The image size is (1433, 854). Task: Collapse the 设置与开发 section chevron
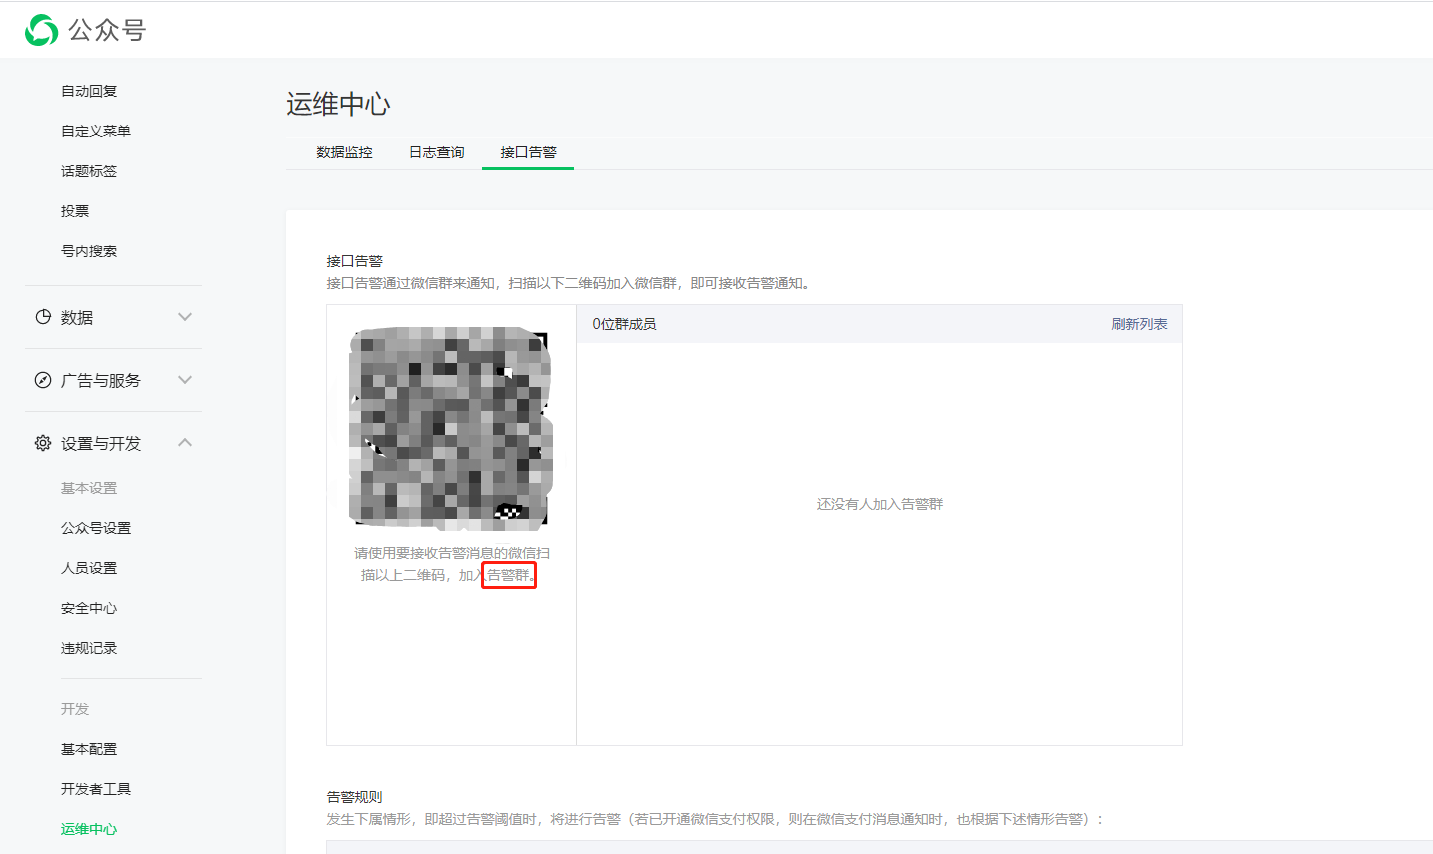coord(185,442)
